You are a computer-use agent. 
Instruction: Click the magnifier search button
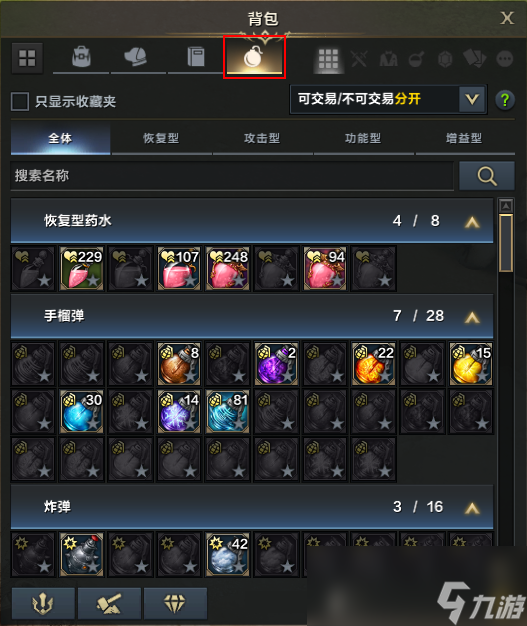487,176
